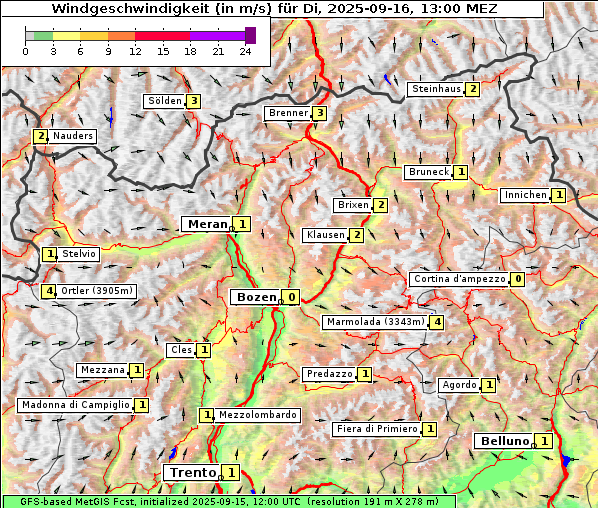Click the Innichen location label

[x=526, y=195]
